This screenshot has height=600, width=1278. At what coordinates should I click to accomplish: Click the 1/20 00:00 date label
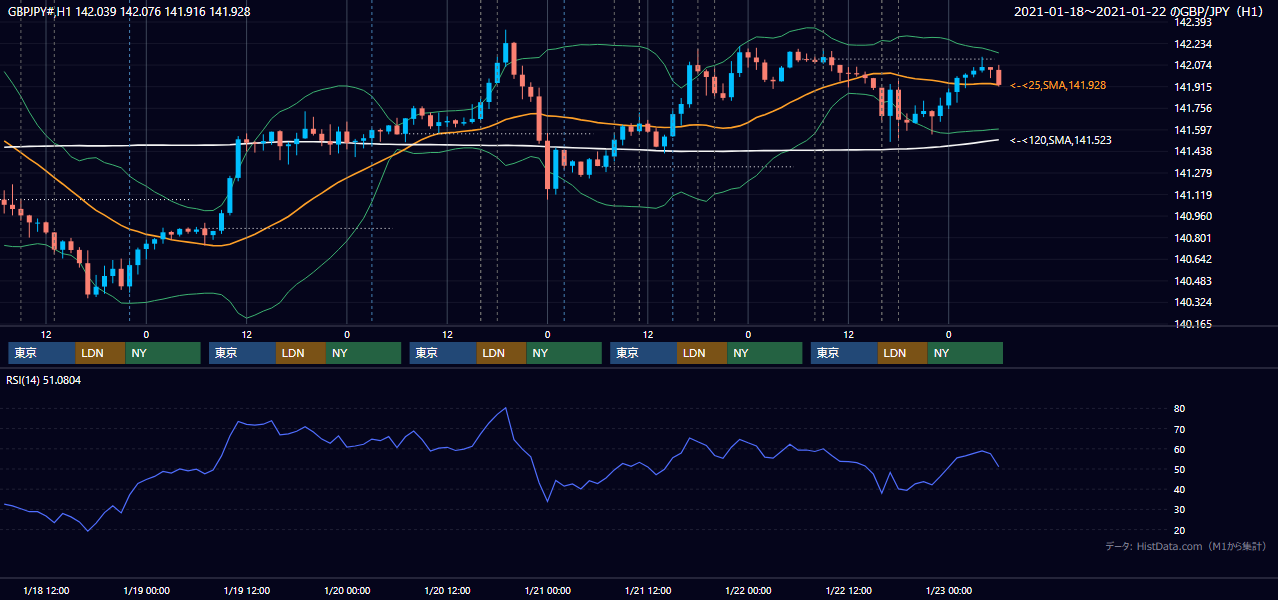pyautogui.click(x=347, y=590)
